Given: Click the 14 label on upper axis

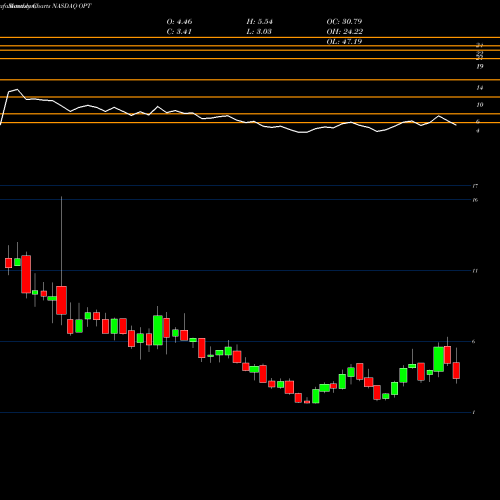Looking at the screenshot, I should pyautogui.click(x=480, y=88).
